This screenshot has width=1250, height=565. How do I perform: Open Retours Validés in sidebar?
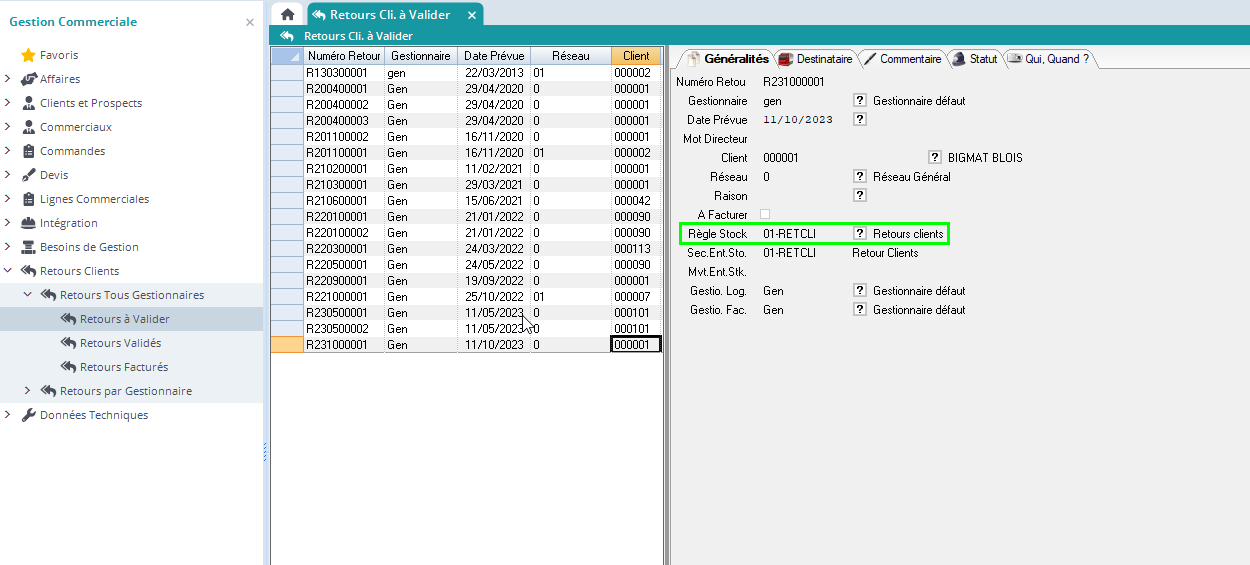click(x=120, y=343)
